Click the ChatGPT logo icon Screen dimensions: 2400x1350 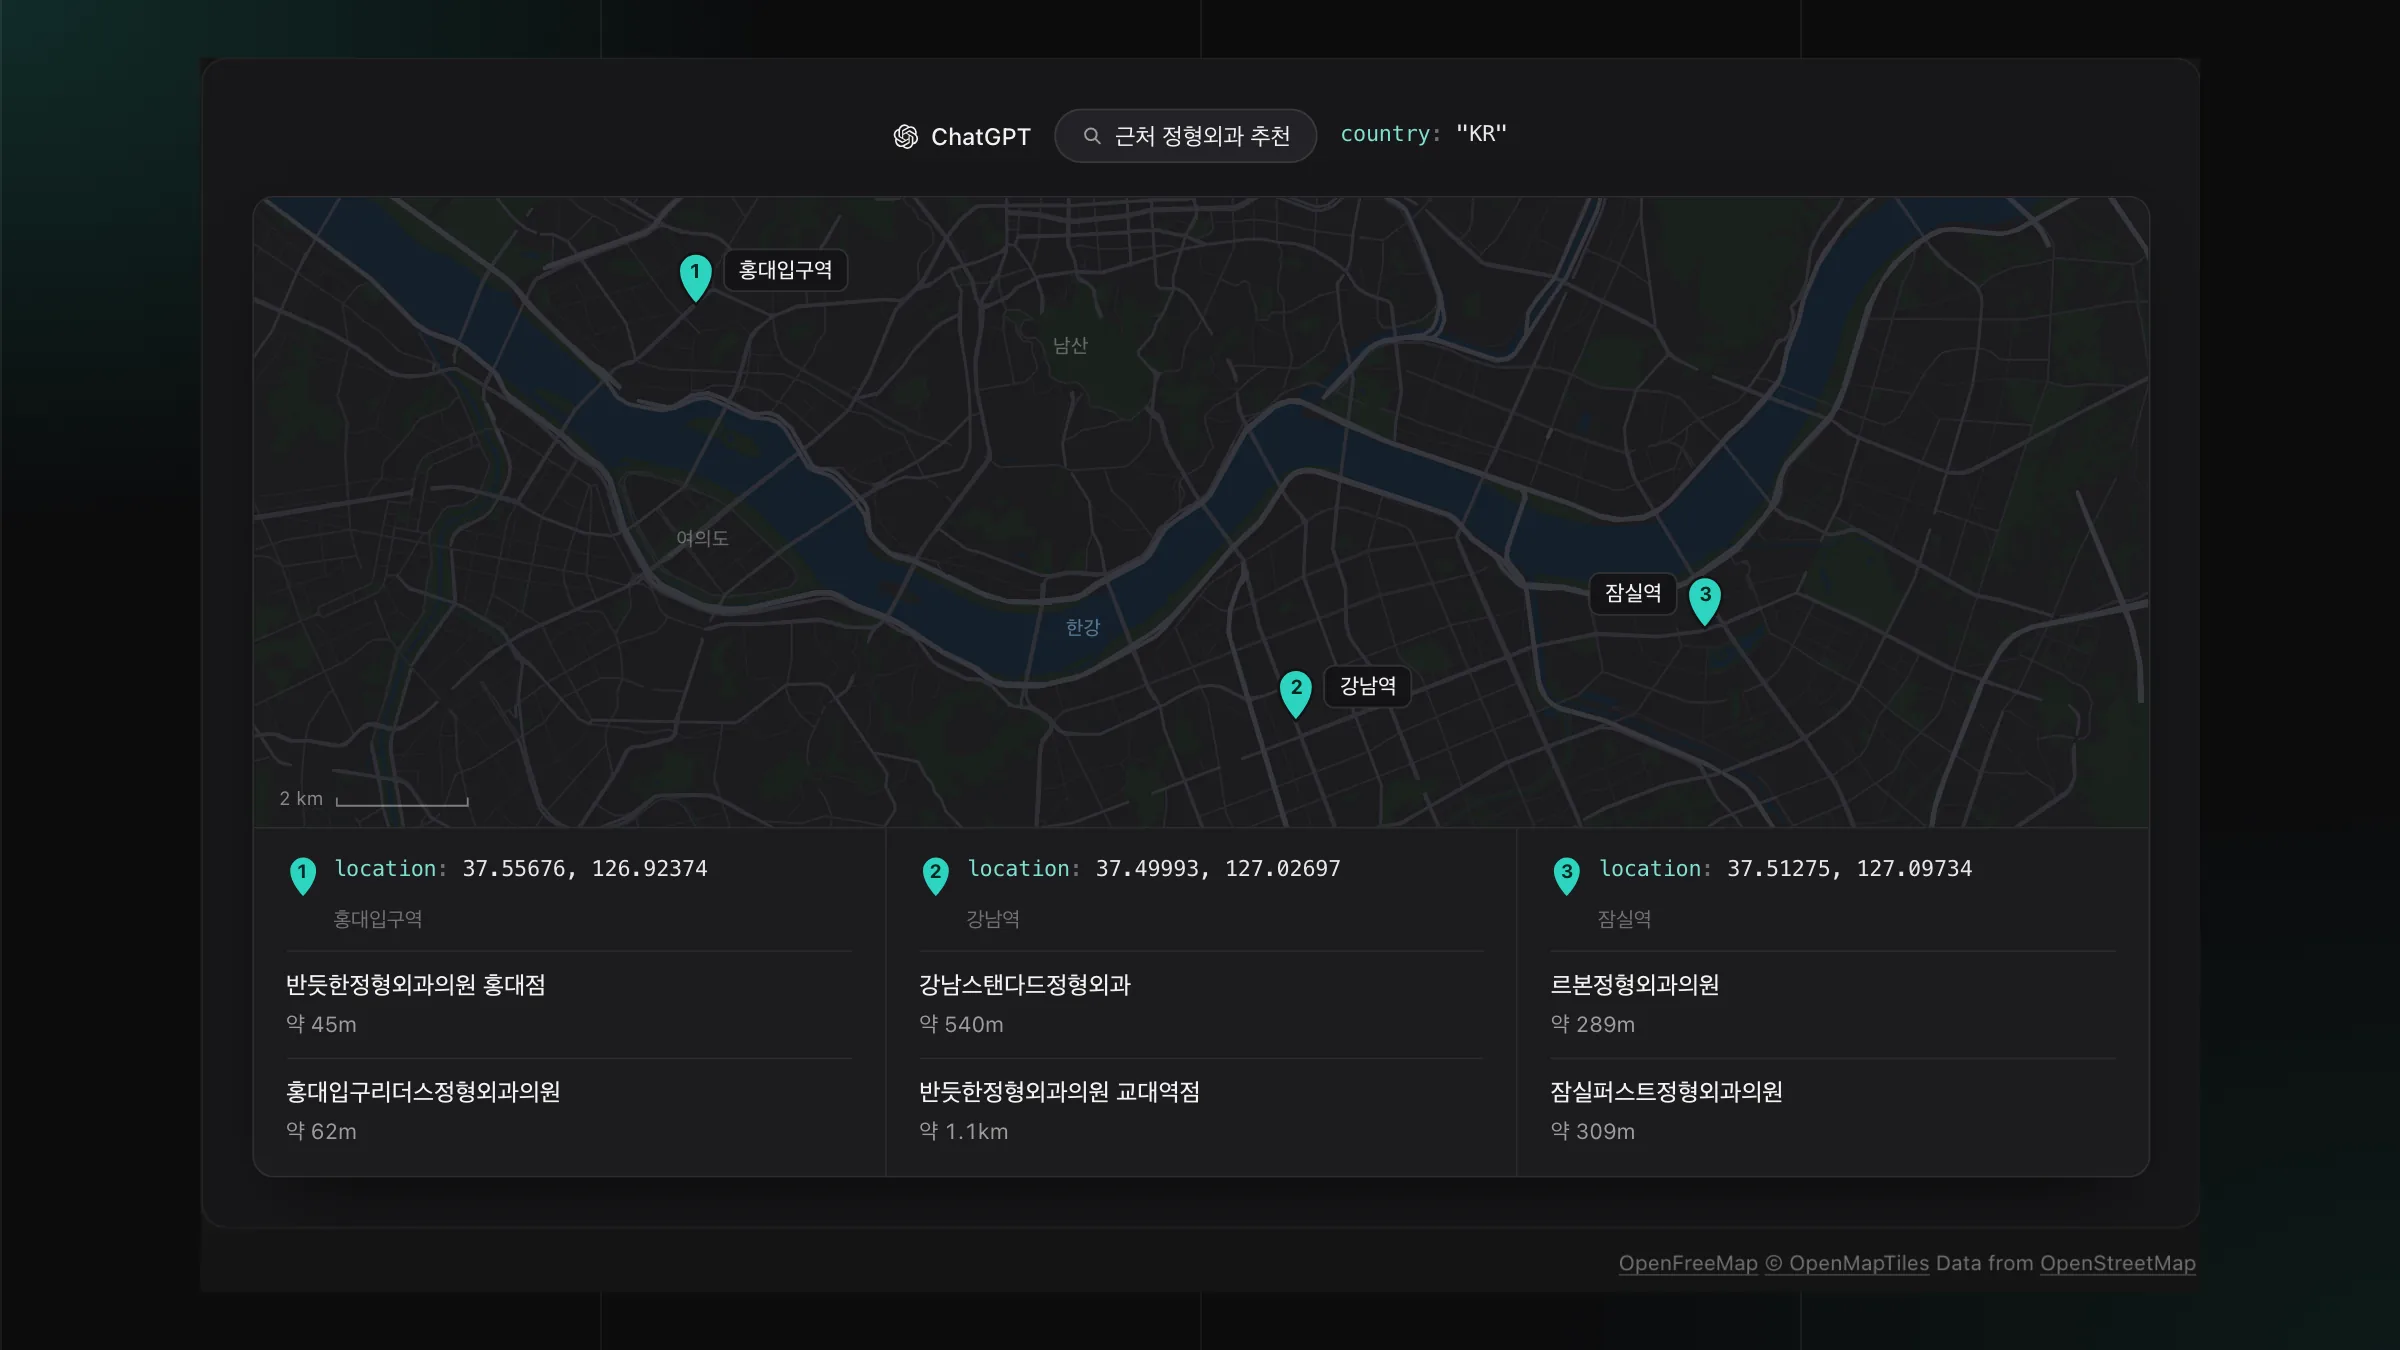pyautogui.click(x=905, y=137)
